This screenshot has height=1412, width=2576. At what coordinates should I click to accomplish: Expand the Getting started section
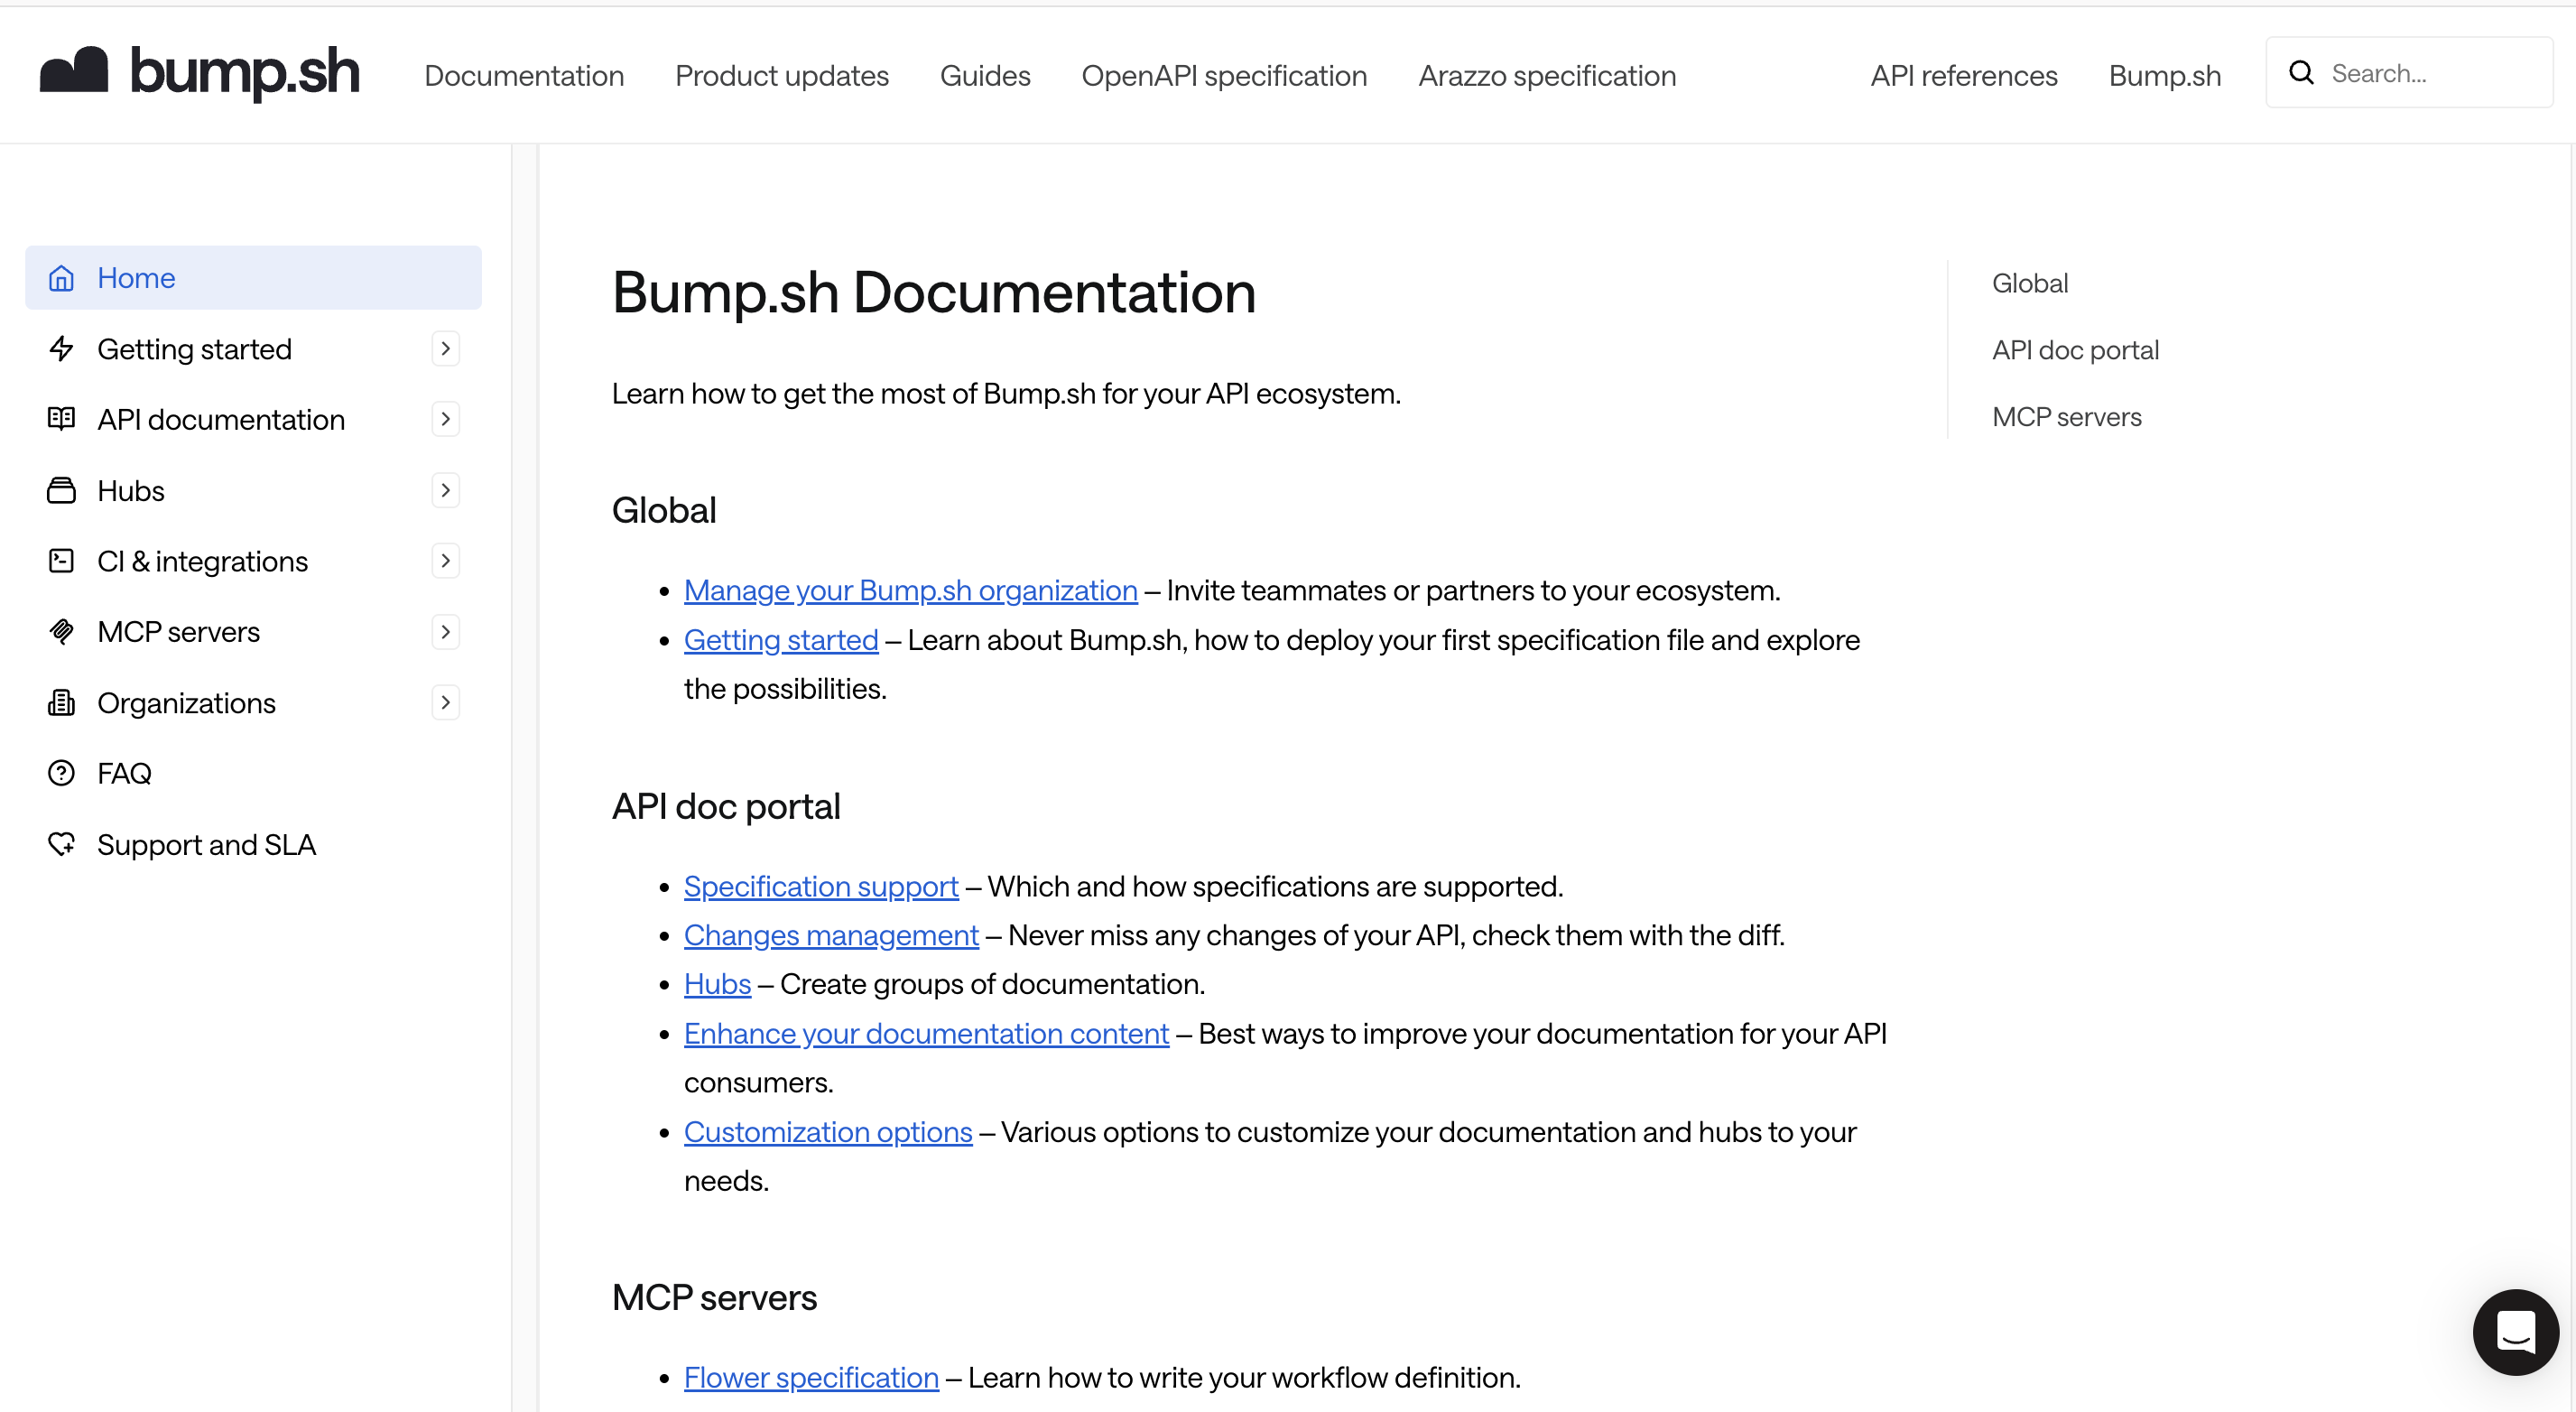pyautogui.click(x=446, y=349)
